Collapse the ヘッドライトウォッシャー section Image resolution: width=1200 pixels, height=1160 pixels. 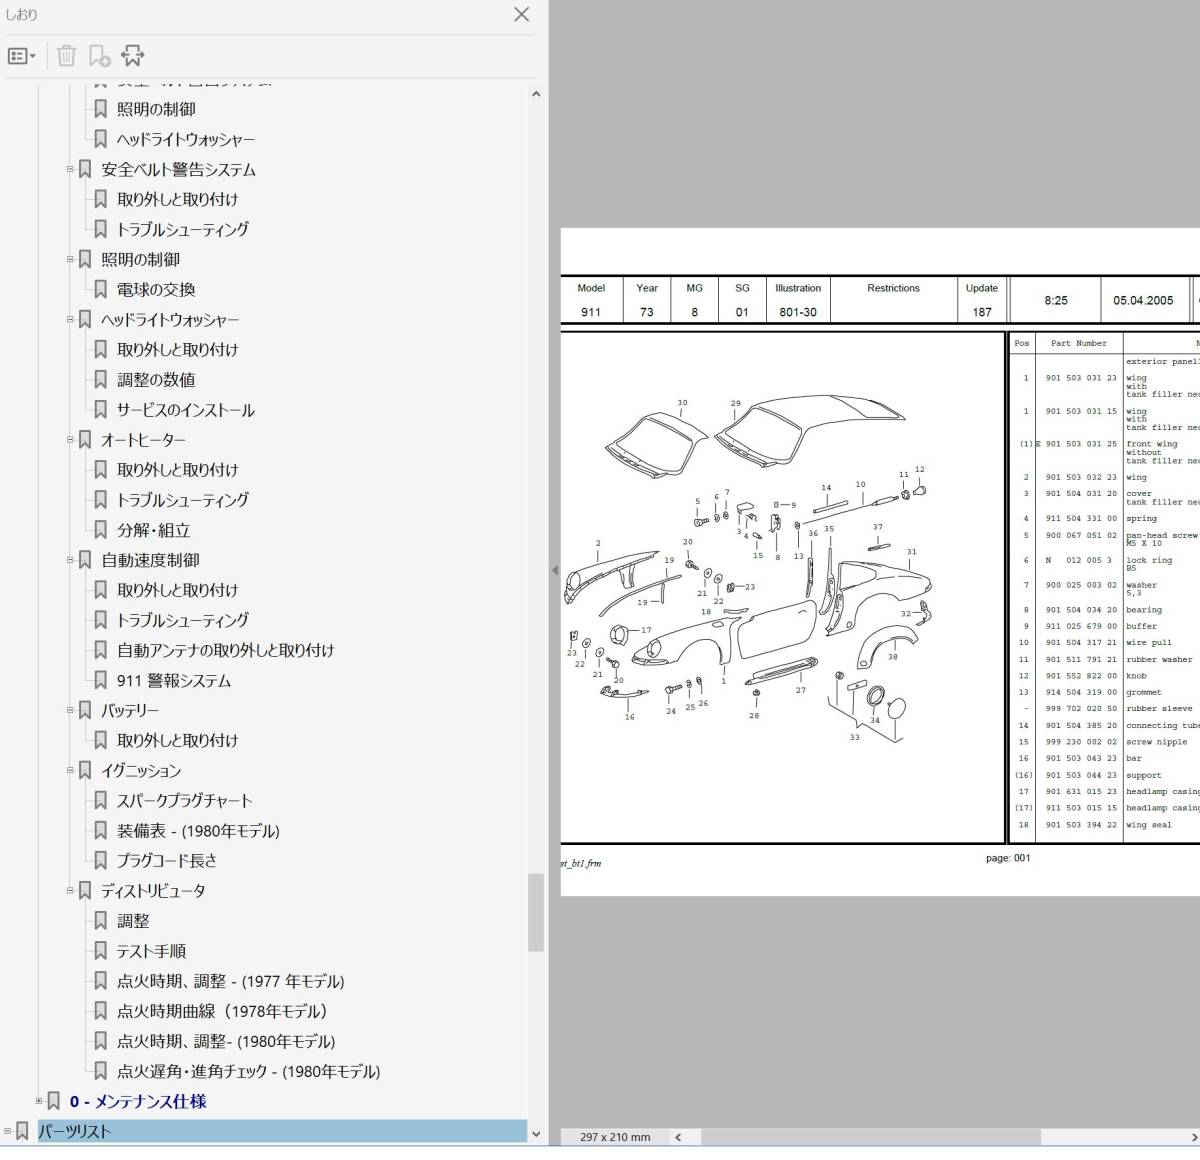[71, 319]
